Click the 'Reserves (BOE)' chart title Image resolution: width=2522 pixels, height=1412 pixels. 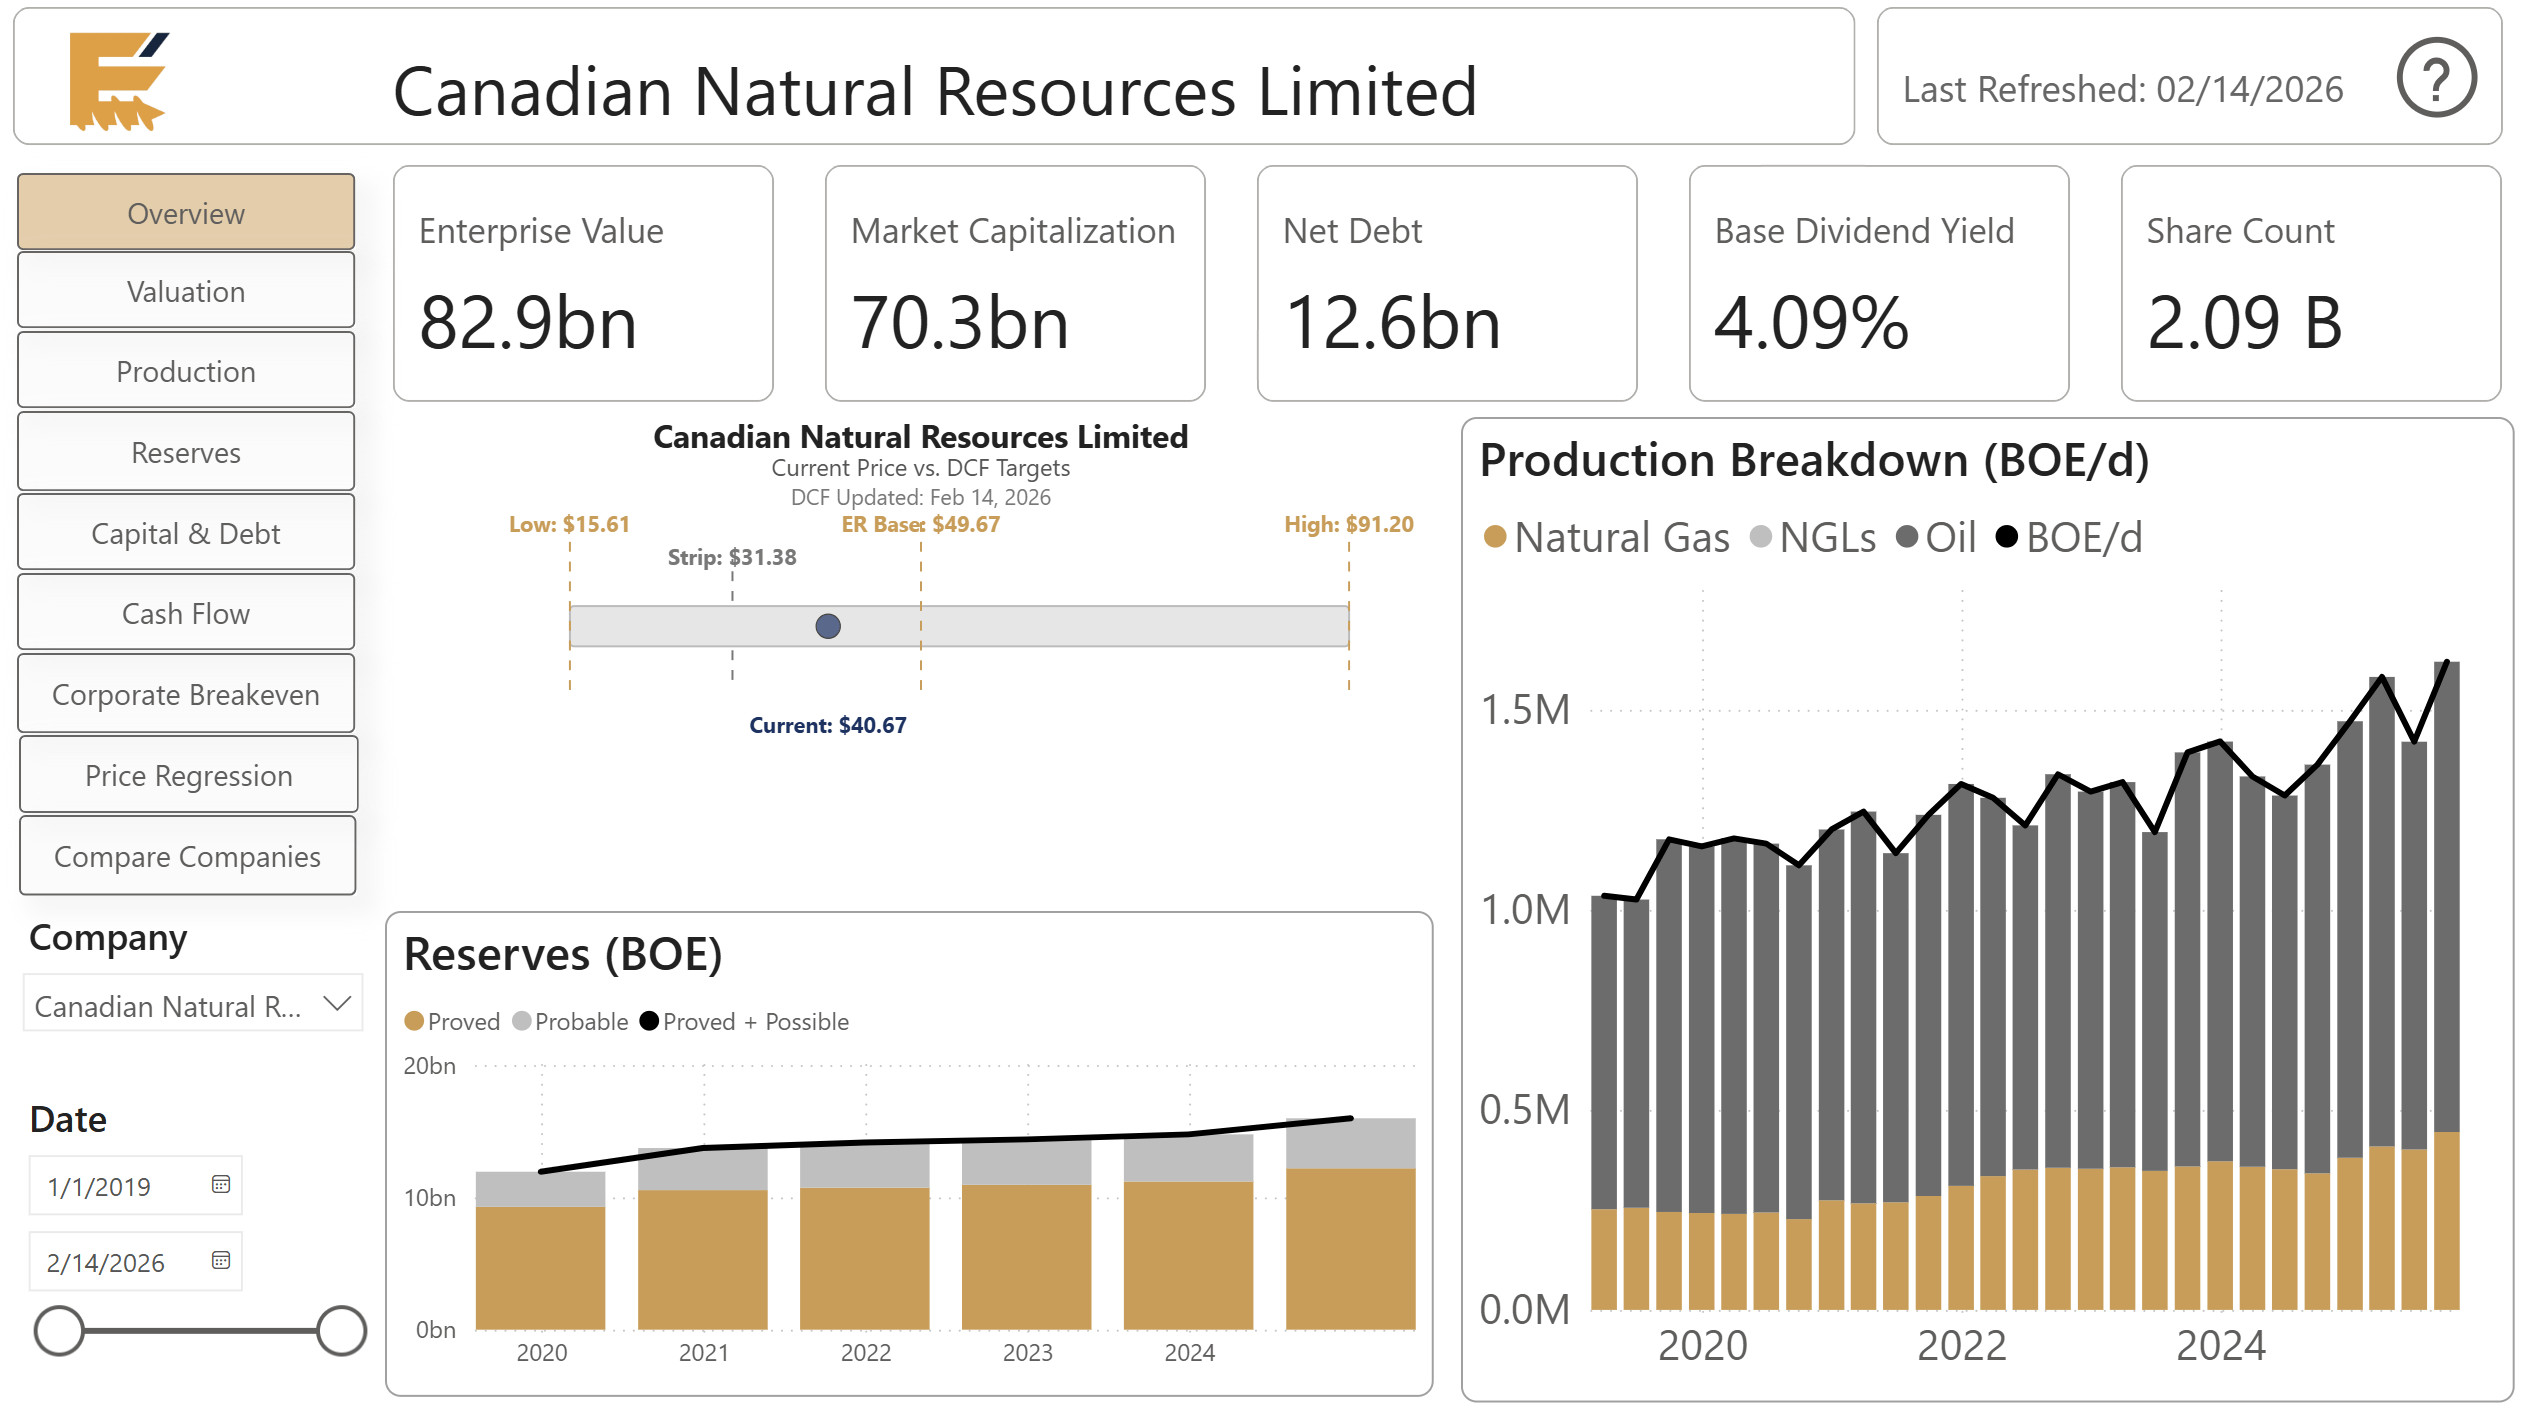click(x=563, y=953)
